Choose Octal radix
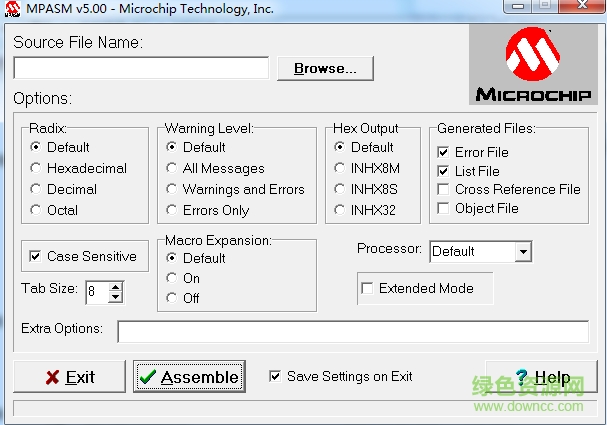This screenshot has height=425, width=607. click(x=36, y=210)
